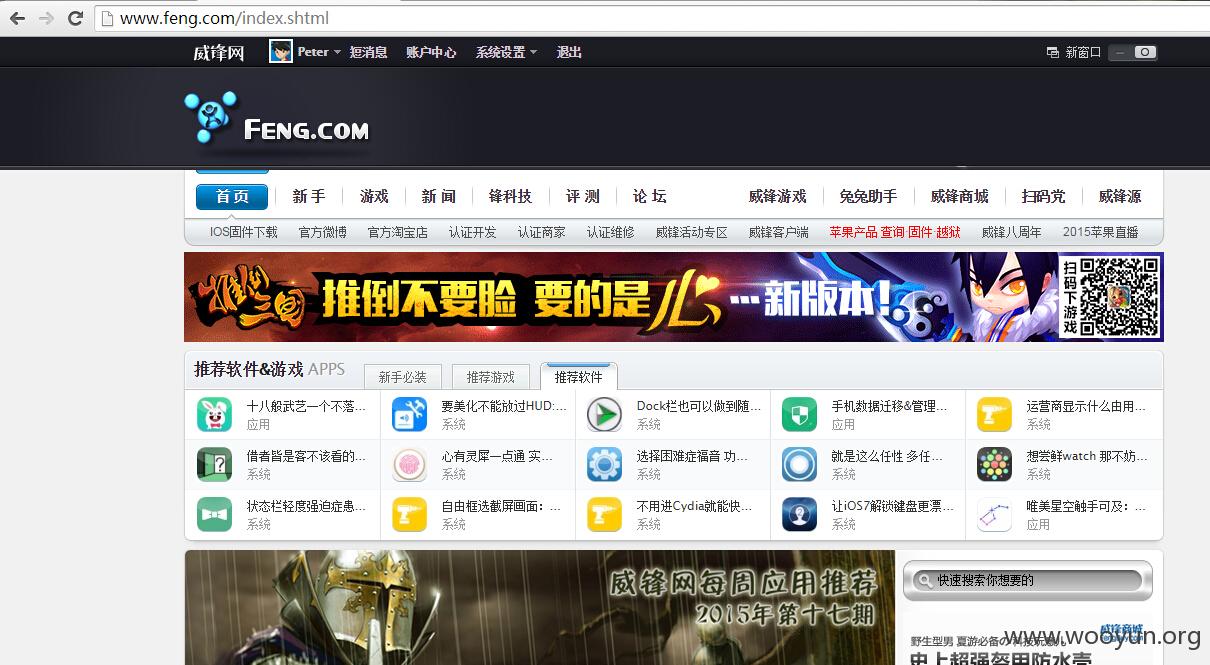Image resolution: width=1210 pixels, height=665 pixels.
Task: Open the 新闻 navigation item
Action: 439,196
